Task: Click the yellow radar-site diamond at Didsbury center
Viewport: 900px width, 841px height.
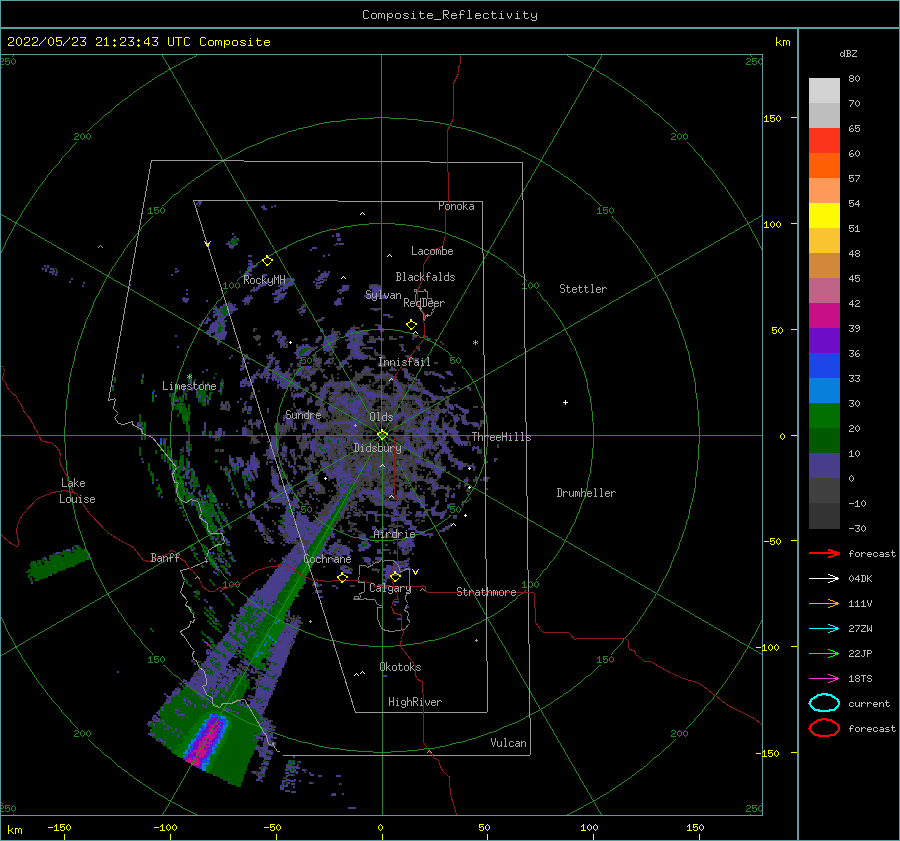Action: tap(382, 435)
